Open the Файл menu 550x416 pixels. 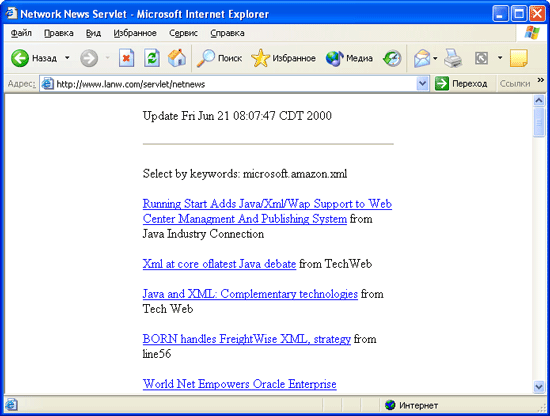click(21, 33)
